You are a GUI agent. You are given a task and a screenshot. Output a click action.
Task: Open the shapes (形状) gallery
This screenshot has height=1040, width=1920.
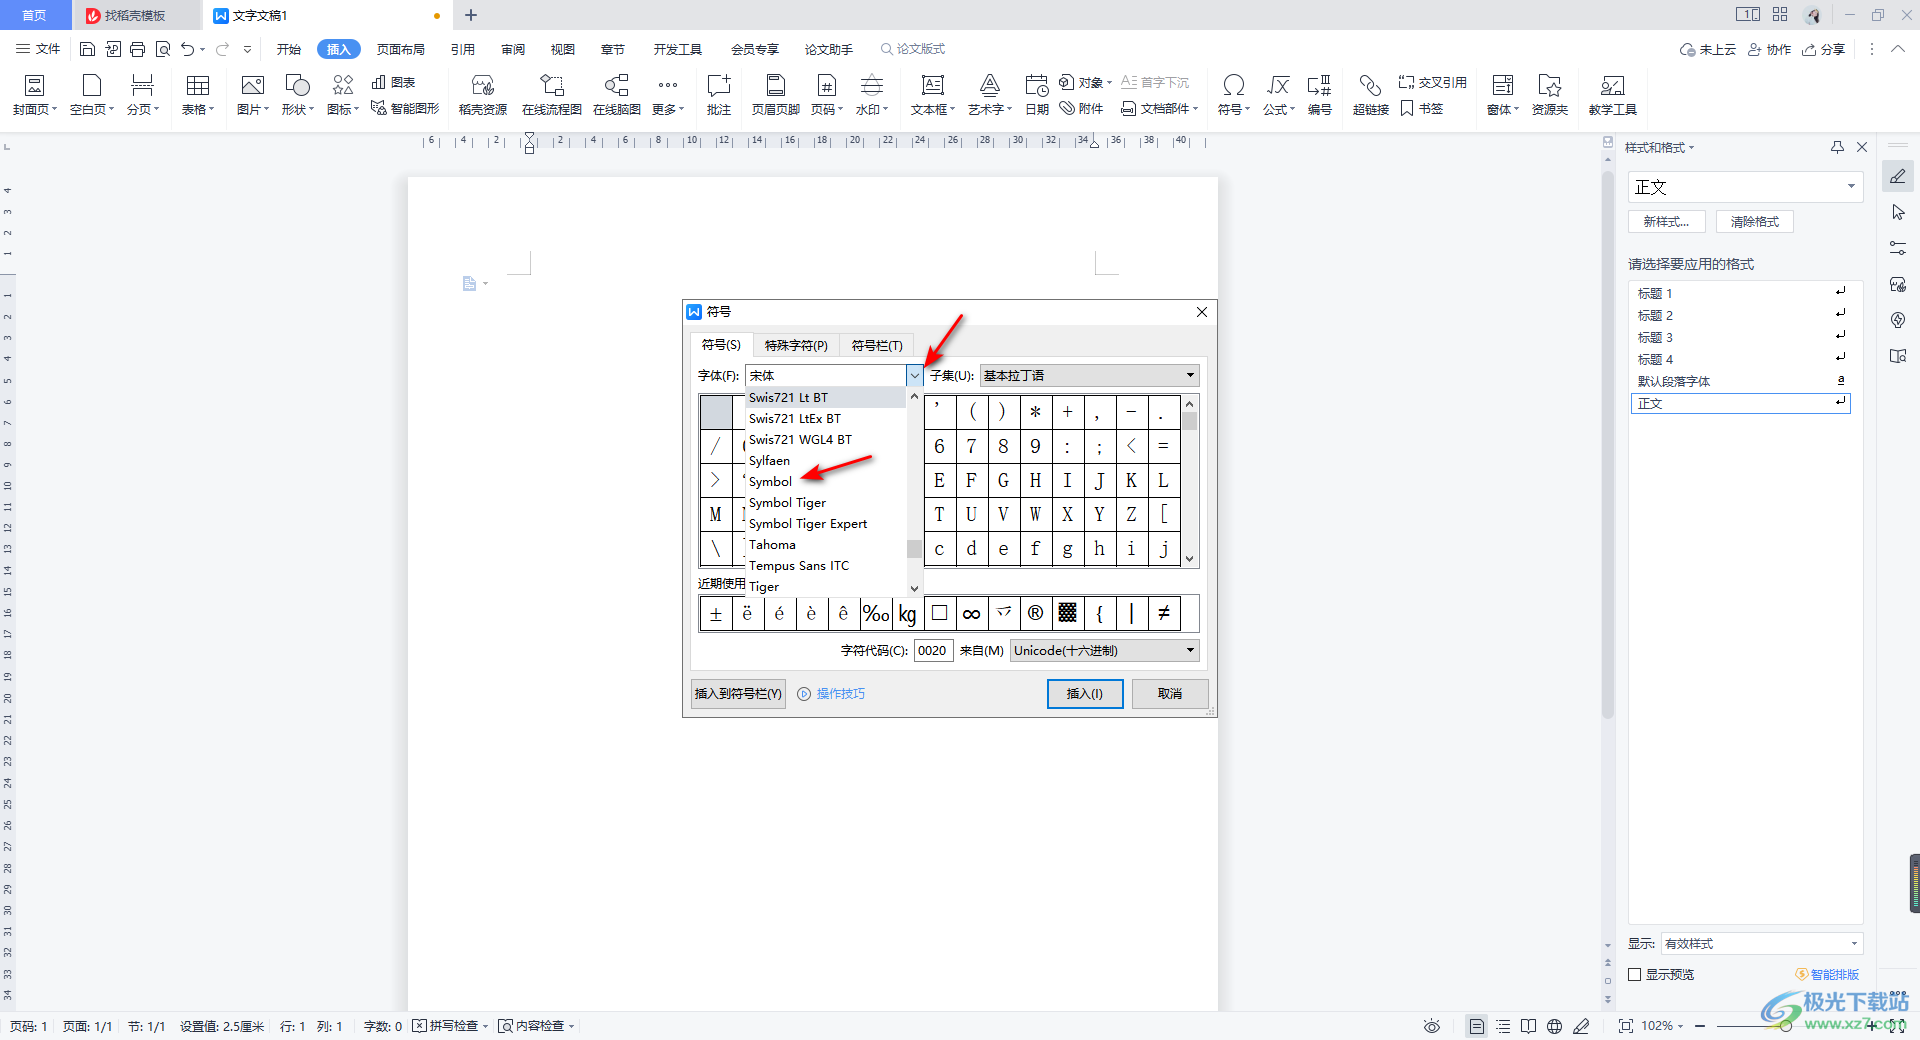(x=298, y=95)
